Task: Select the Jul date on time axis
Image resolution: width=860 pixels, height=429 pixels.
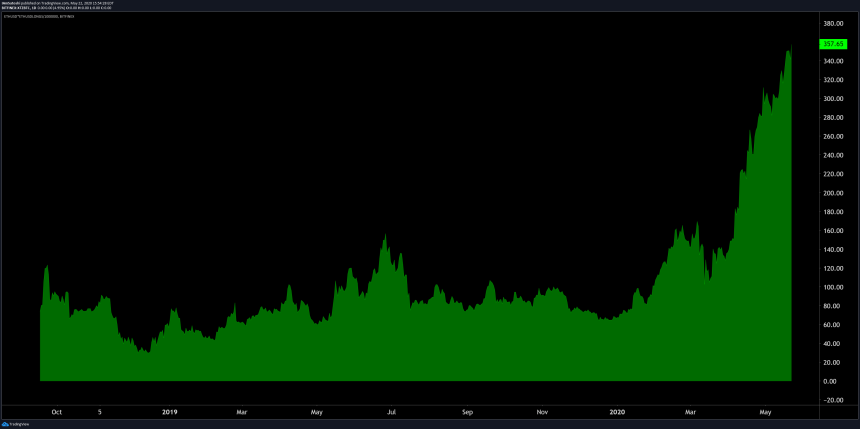Action: click(391, 411)
